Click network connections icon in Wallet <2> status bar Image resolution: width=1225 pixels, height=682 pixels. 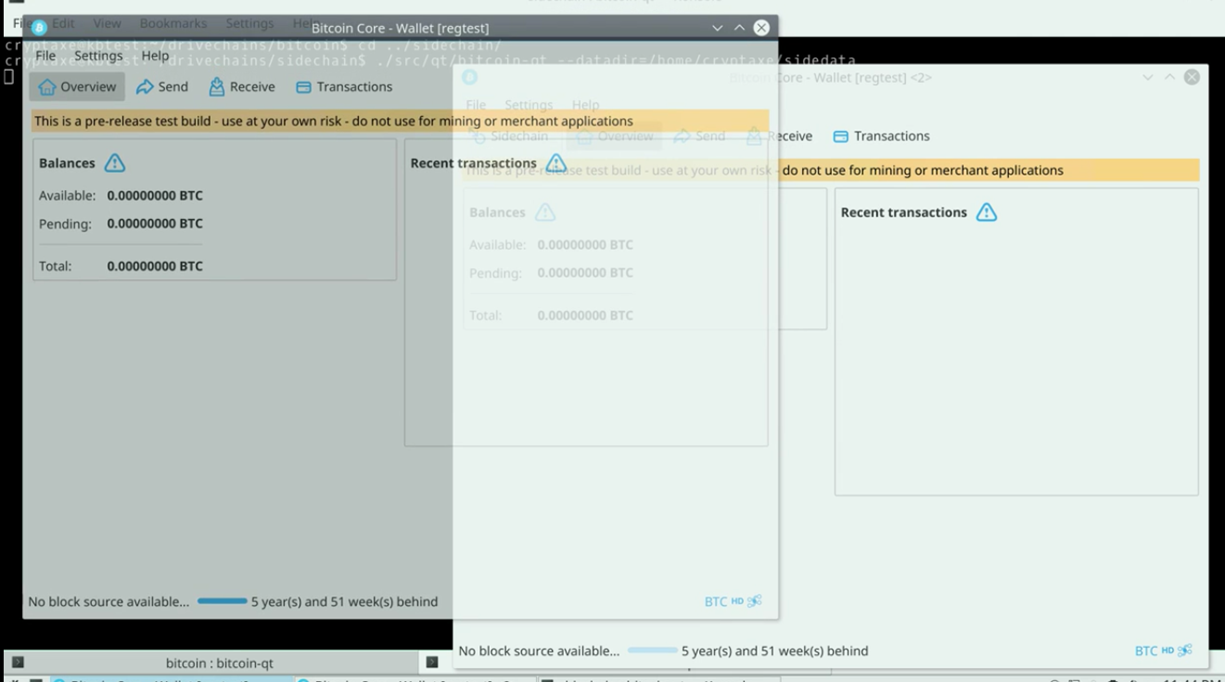[1185, 650]
